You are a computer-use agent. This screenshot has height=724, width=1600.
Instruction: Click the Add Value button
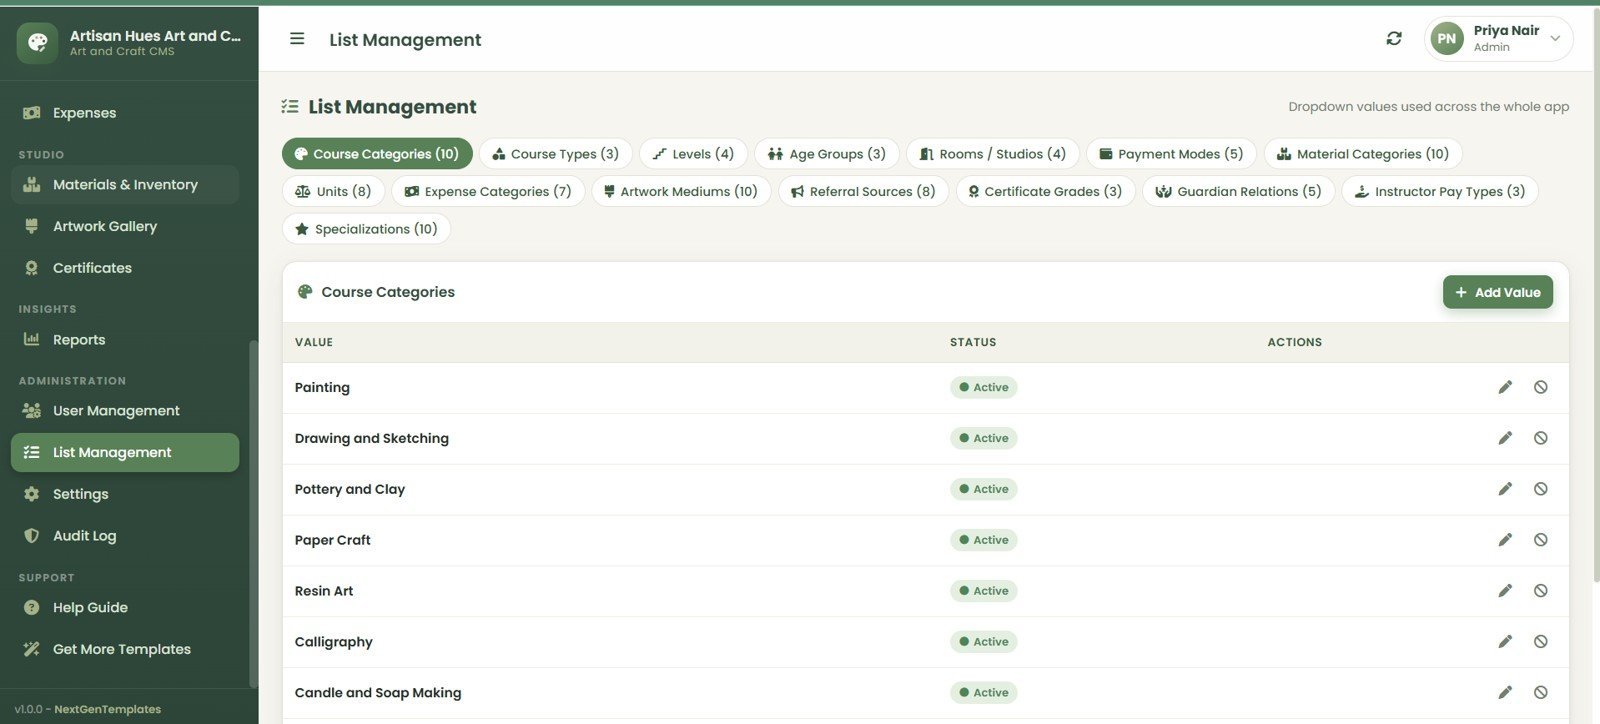1498,292
